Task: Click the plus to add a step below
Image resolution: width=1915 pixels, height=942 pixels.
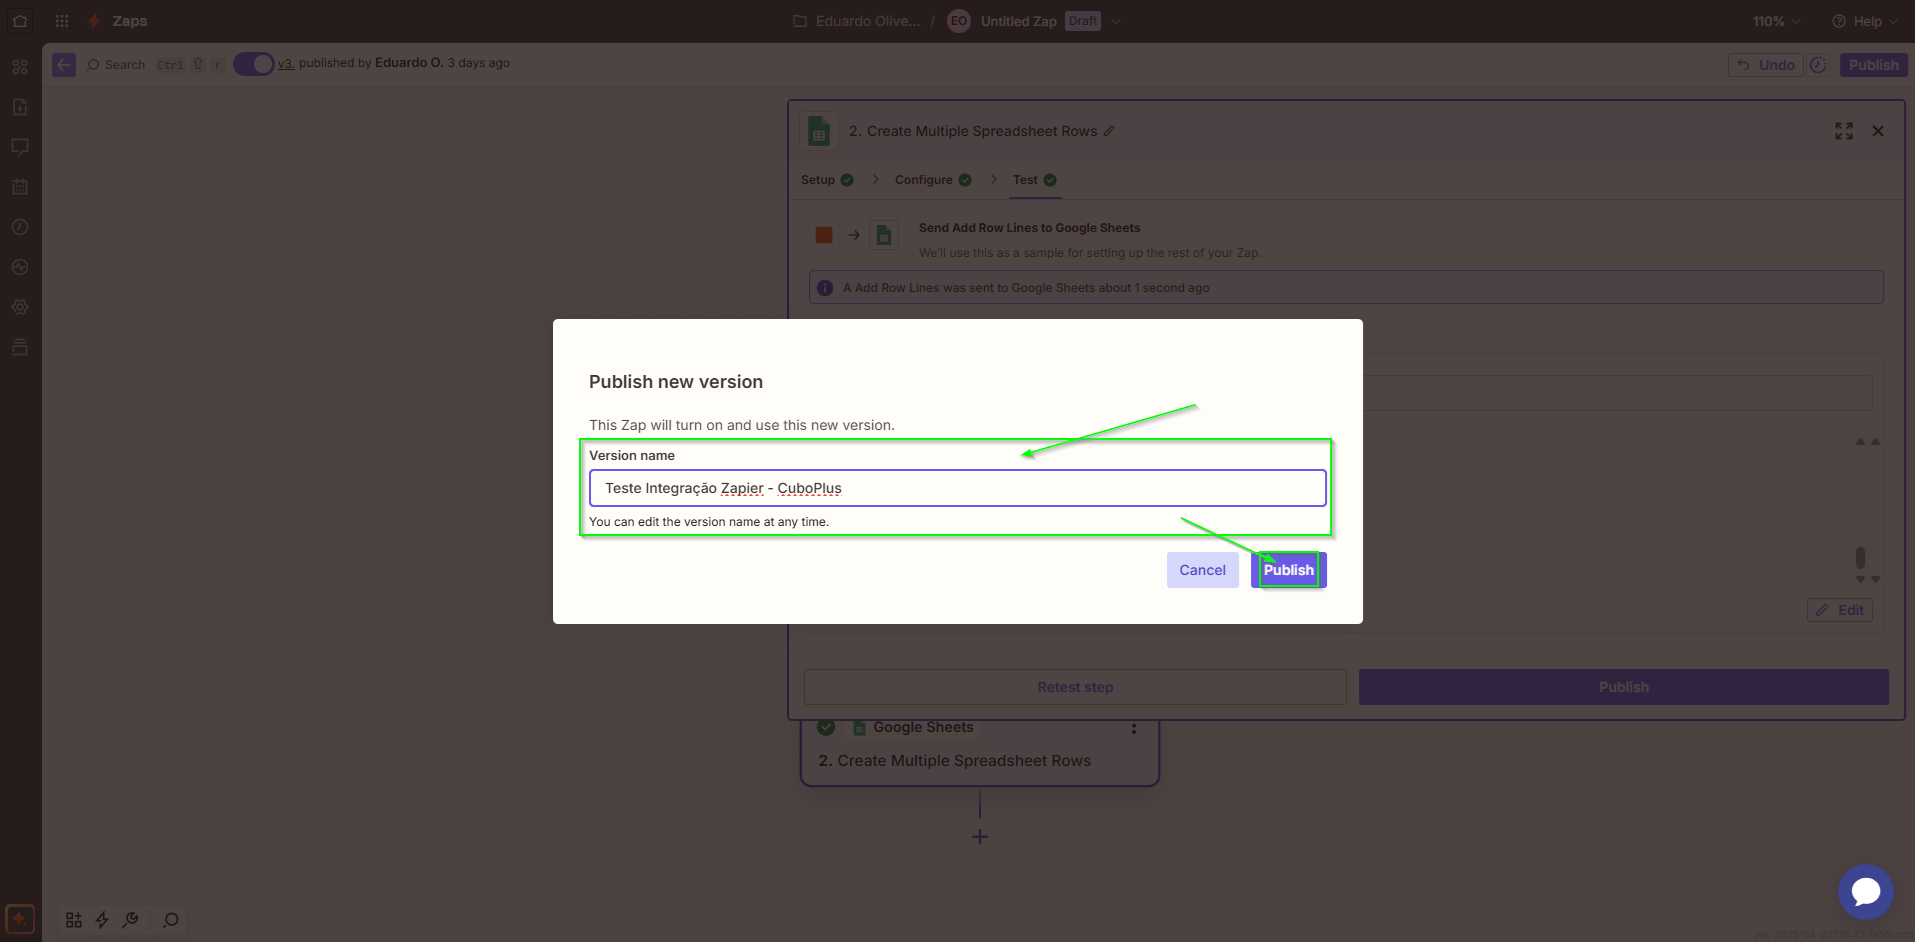Action: (x=980, y=836)
